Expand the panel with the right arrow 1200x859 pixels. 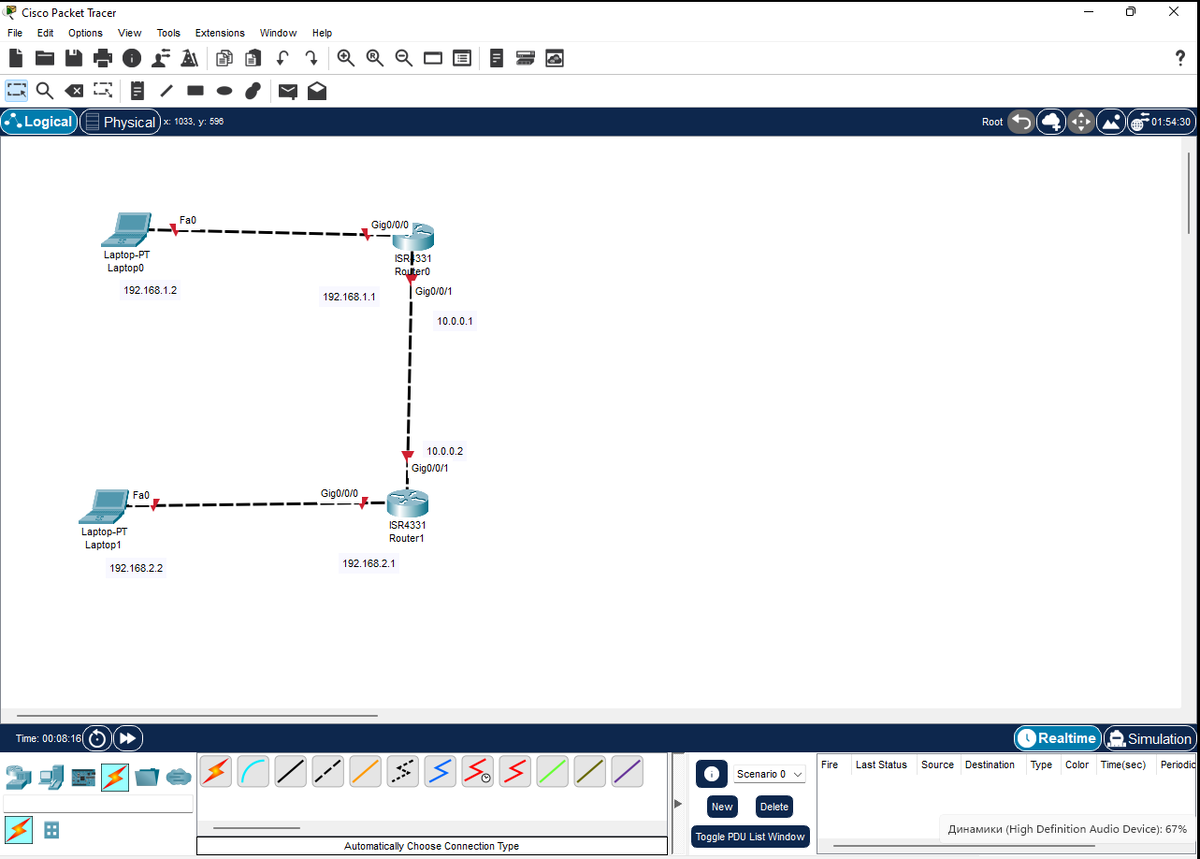[678, 803]
